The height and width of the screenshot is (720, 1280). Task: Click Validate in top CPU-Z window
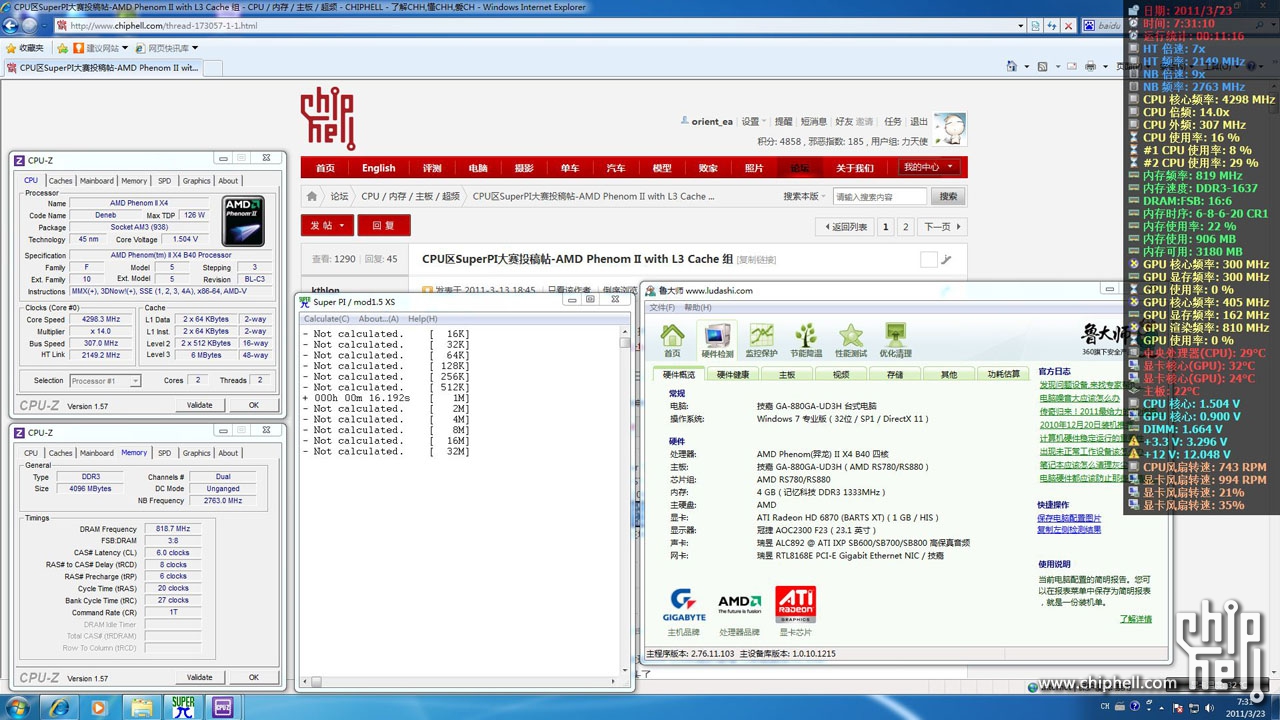(200, 405)
